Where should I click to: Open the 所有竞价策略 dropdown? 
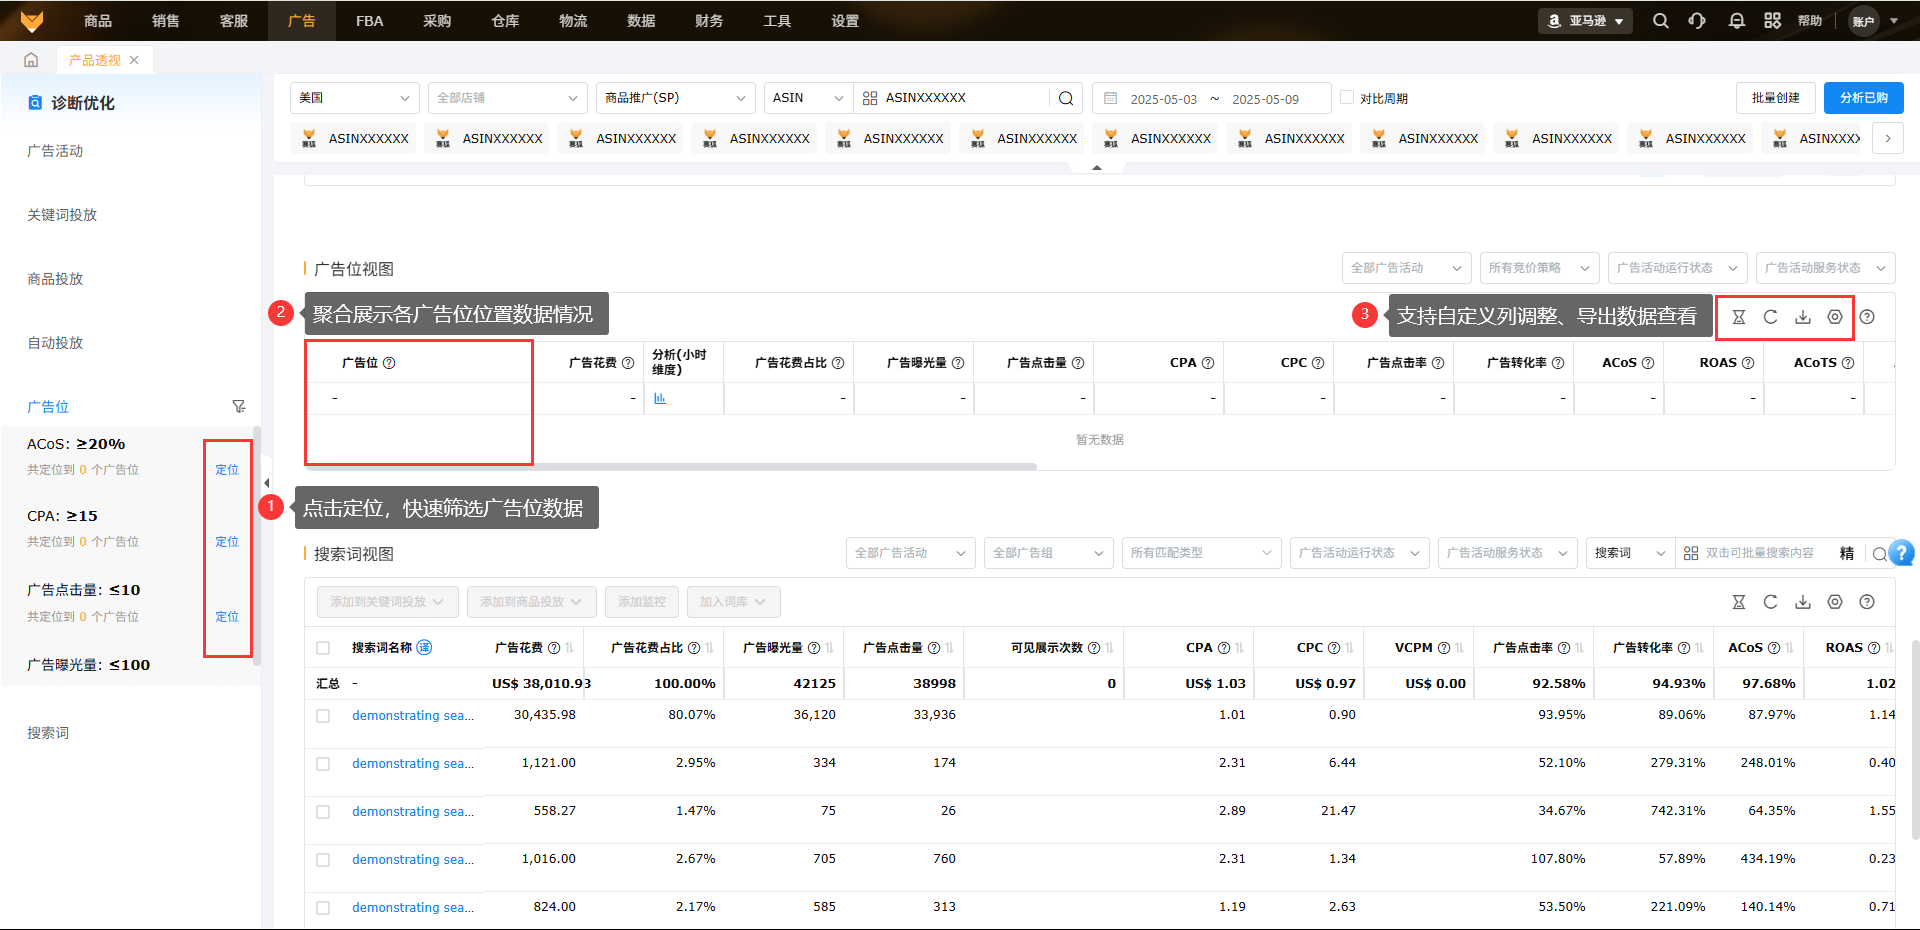(x=1538, y=268)
